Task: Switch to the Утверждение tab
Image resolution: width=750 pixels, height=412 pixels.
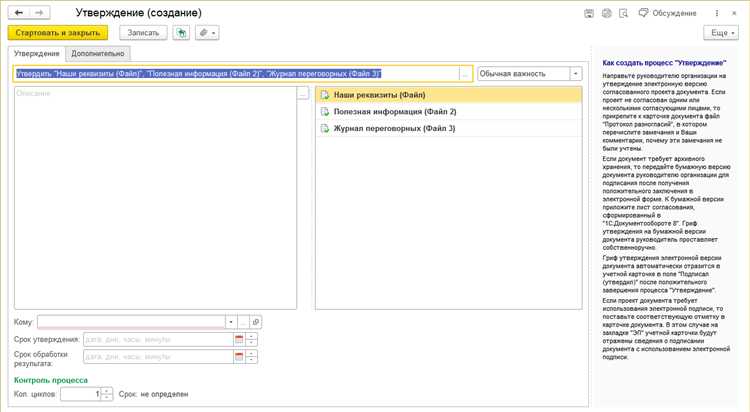Action: coord(37,54)
